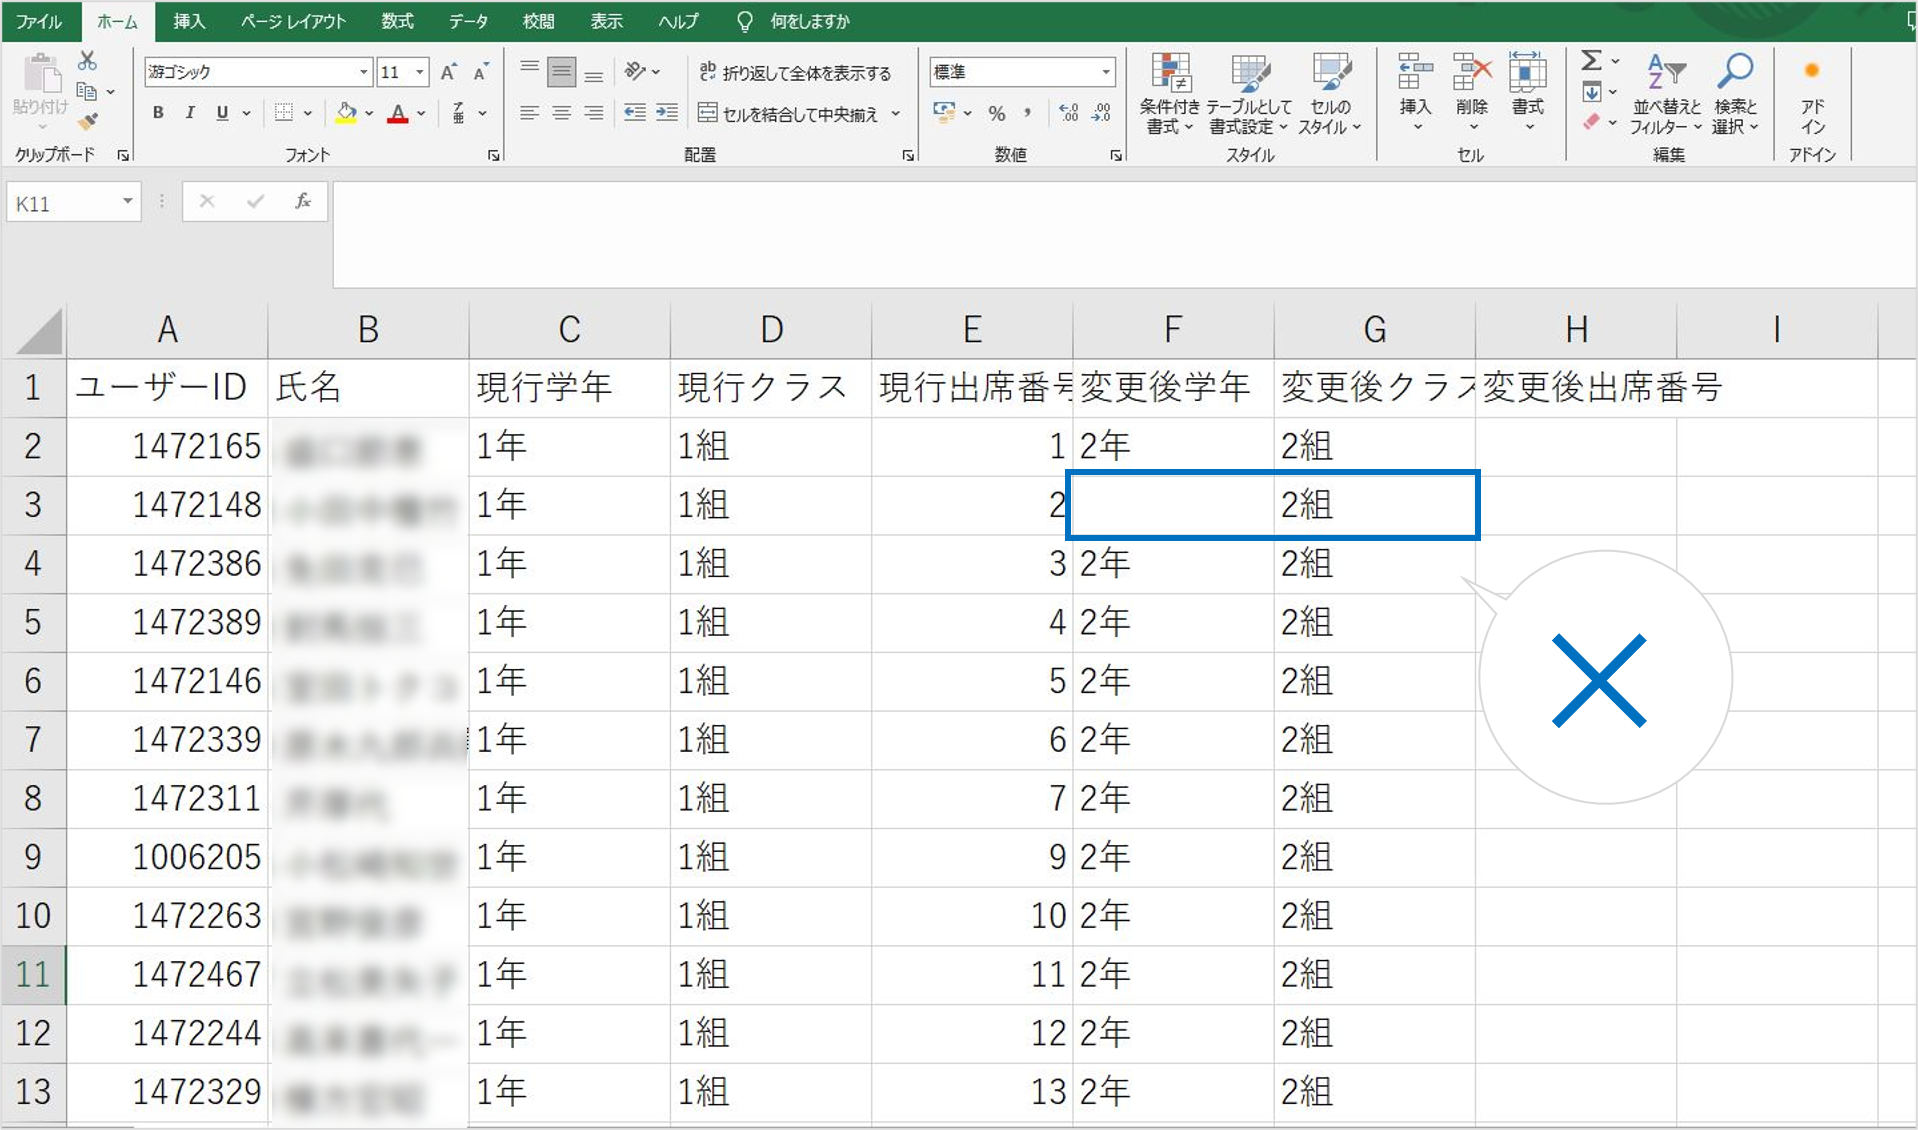1918x1130 pixels.
Task: Toggle Italic formatting
Action: 190,113
